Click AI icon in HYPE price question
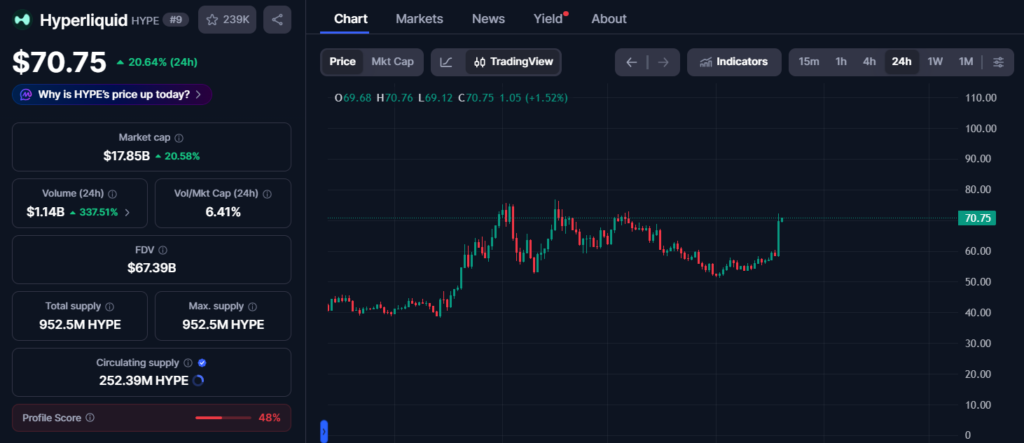Image resolution: width=1024 pixels, height=443 pixels. point(26,95)
